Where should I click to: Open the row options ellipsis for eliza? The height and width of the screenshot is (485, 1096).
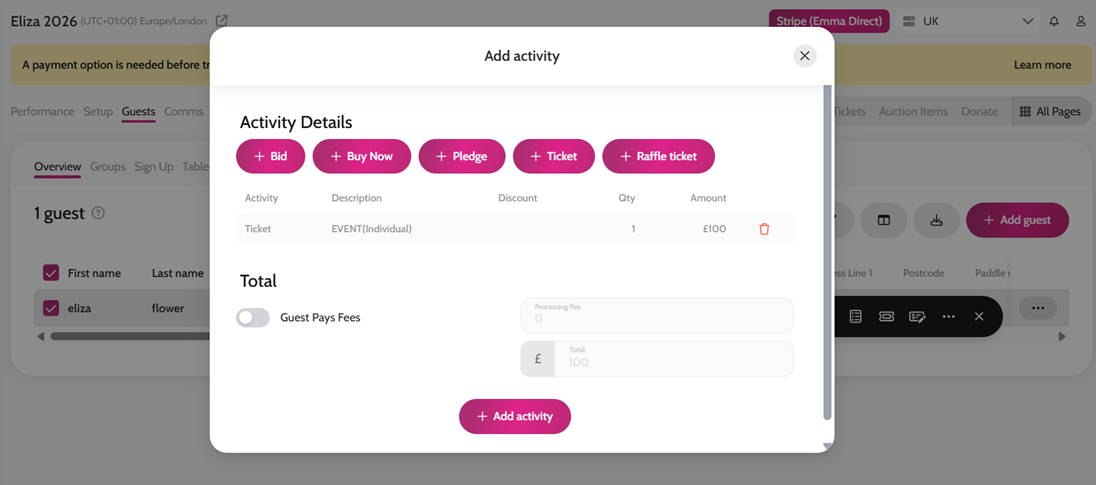[x=1037, y=307]
